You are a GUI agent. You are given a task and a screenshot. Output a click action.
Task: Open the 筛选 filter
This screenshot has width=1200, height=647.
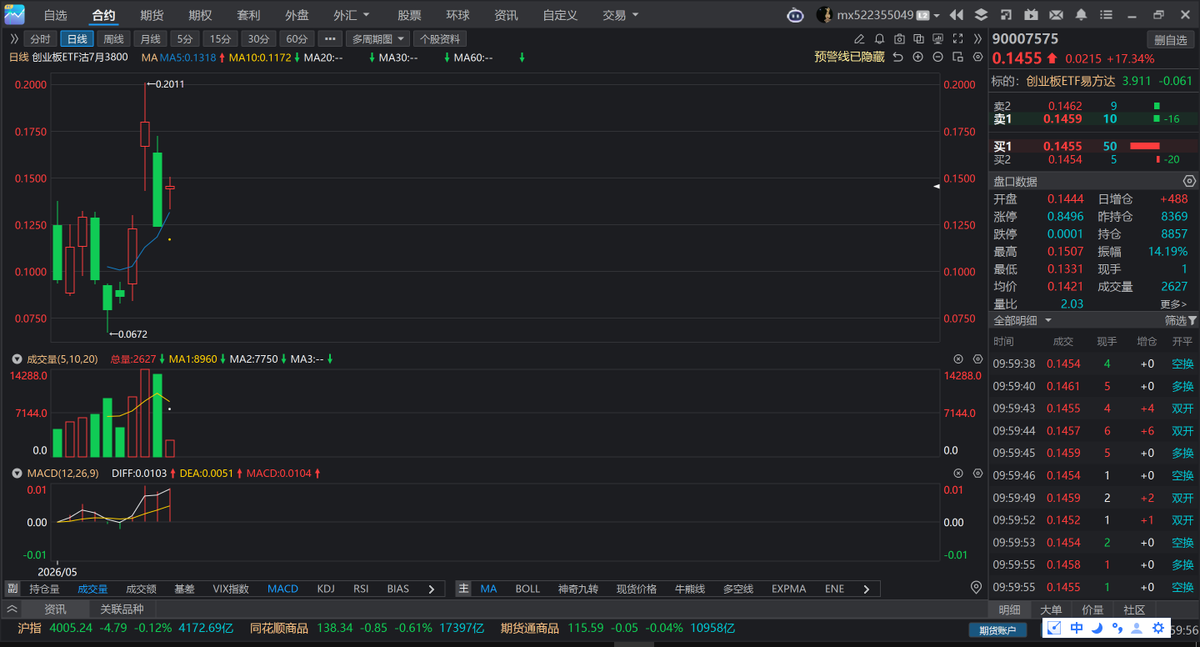[1180, 320]
